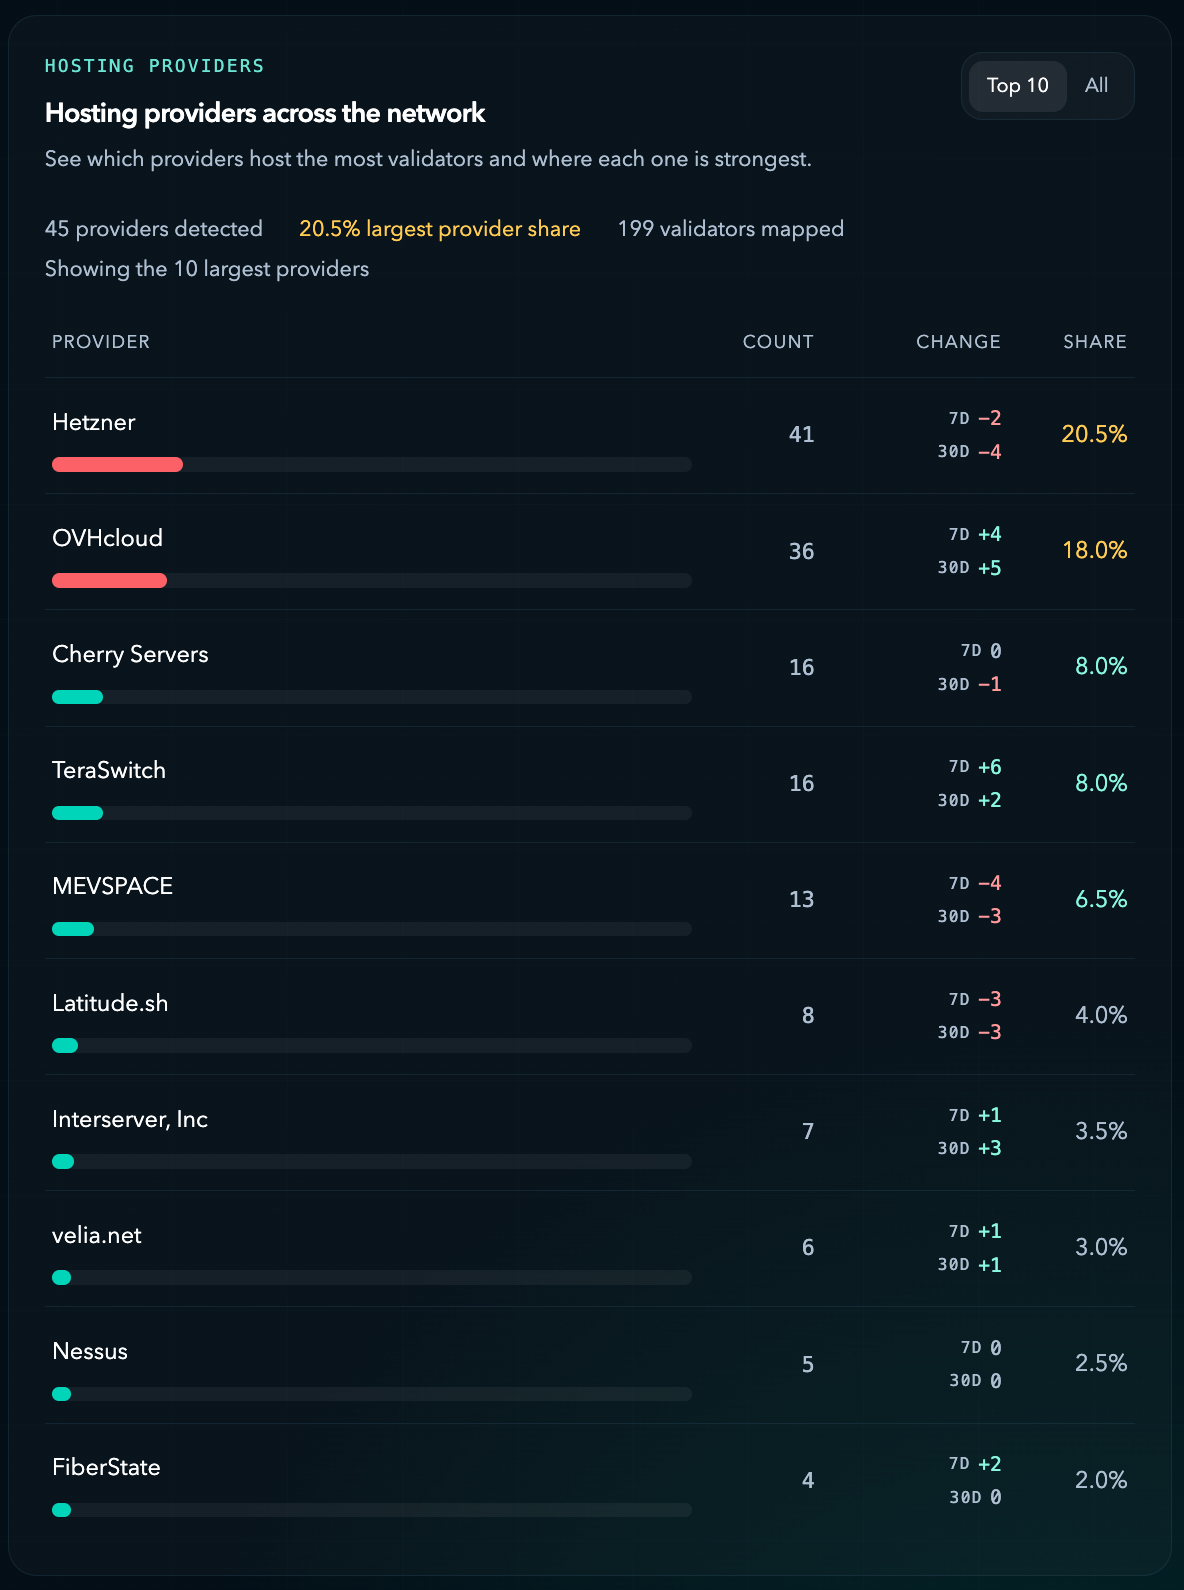
Task: Sort the table by the SHARE column
Action: pyautogui.click(x=1094, y=341)
